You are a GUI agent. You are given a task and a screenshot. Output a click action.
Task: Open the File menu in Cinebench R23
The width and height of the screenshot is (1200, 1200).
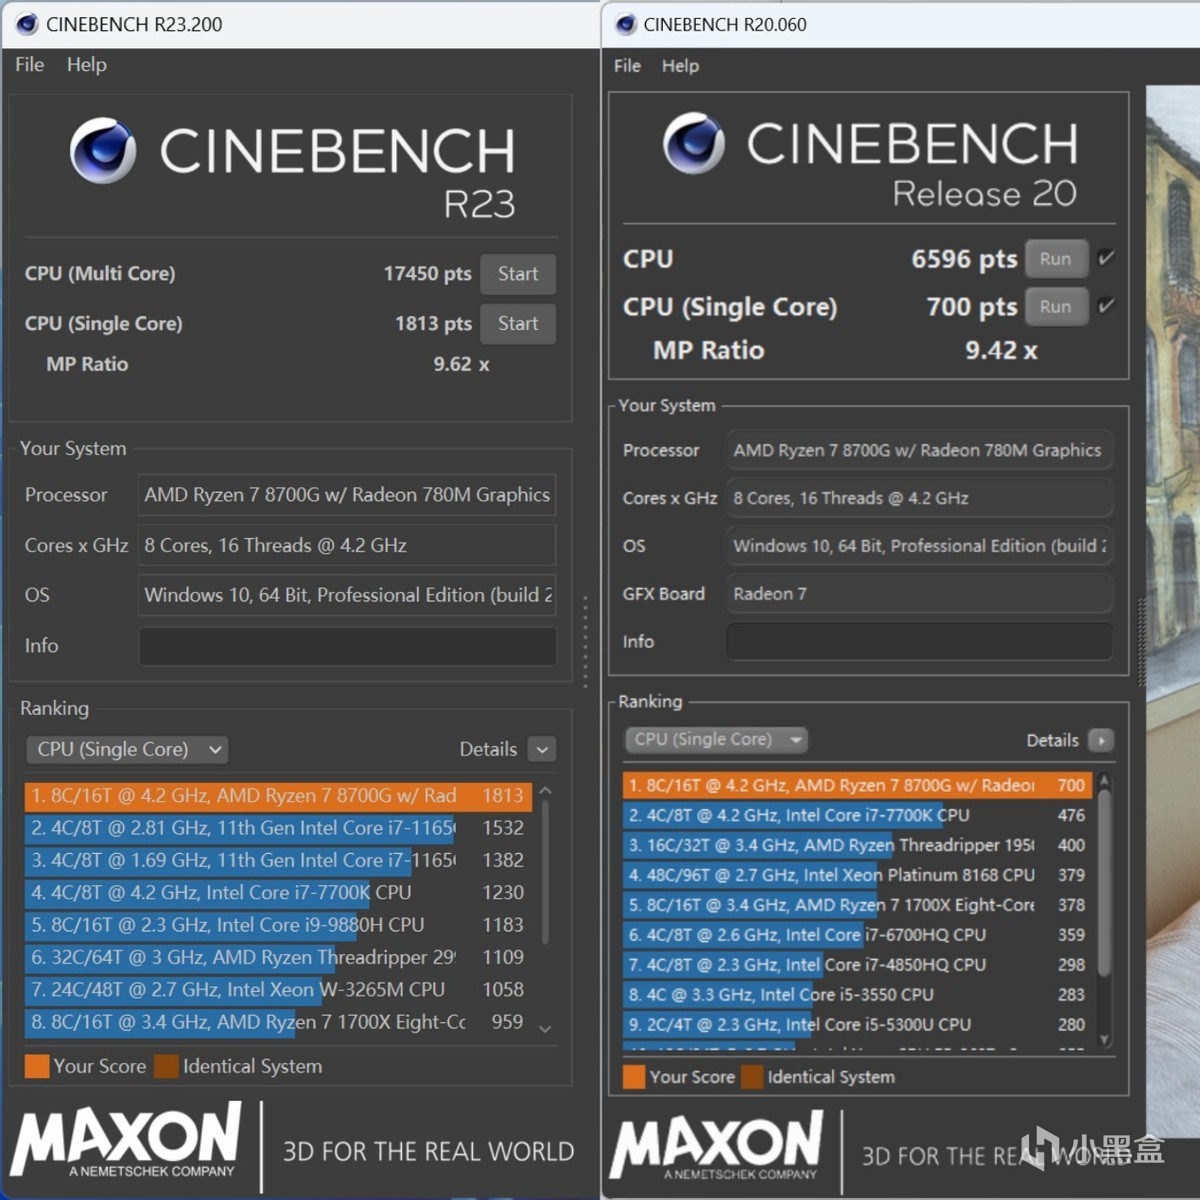(29, 64)
